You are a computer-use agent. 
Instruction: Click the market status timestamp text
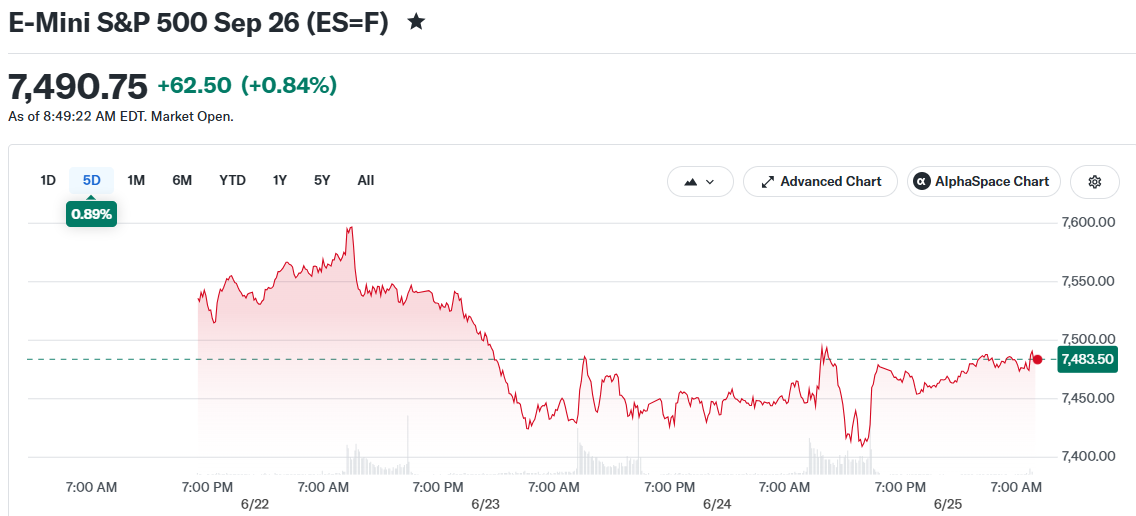[121, 116]
